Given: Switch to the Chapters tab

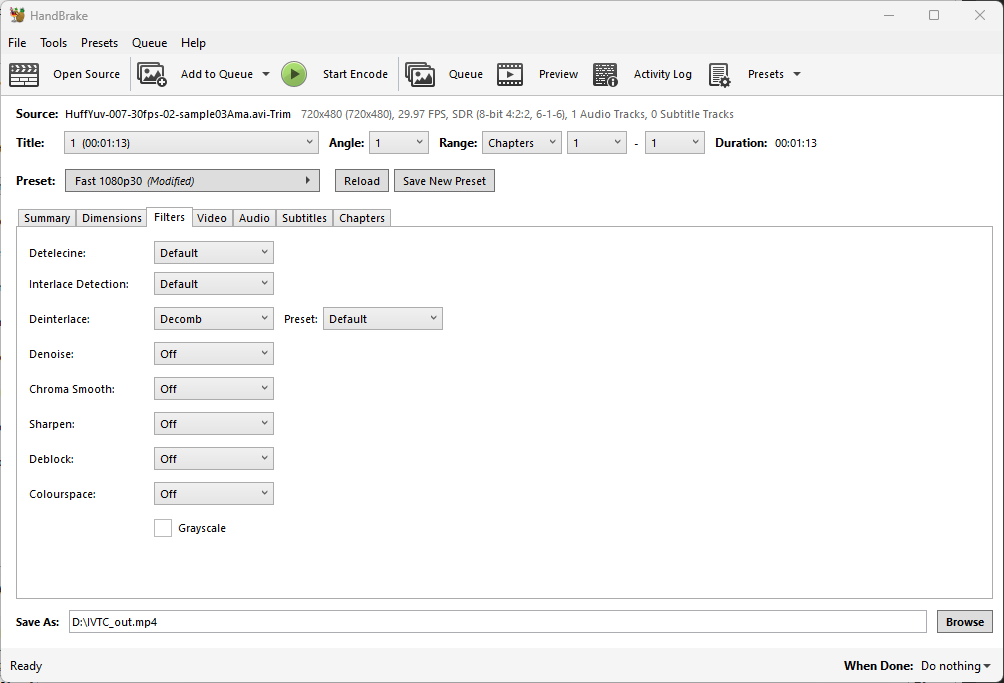Looking at the screenshot, I should 362,218.
